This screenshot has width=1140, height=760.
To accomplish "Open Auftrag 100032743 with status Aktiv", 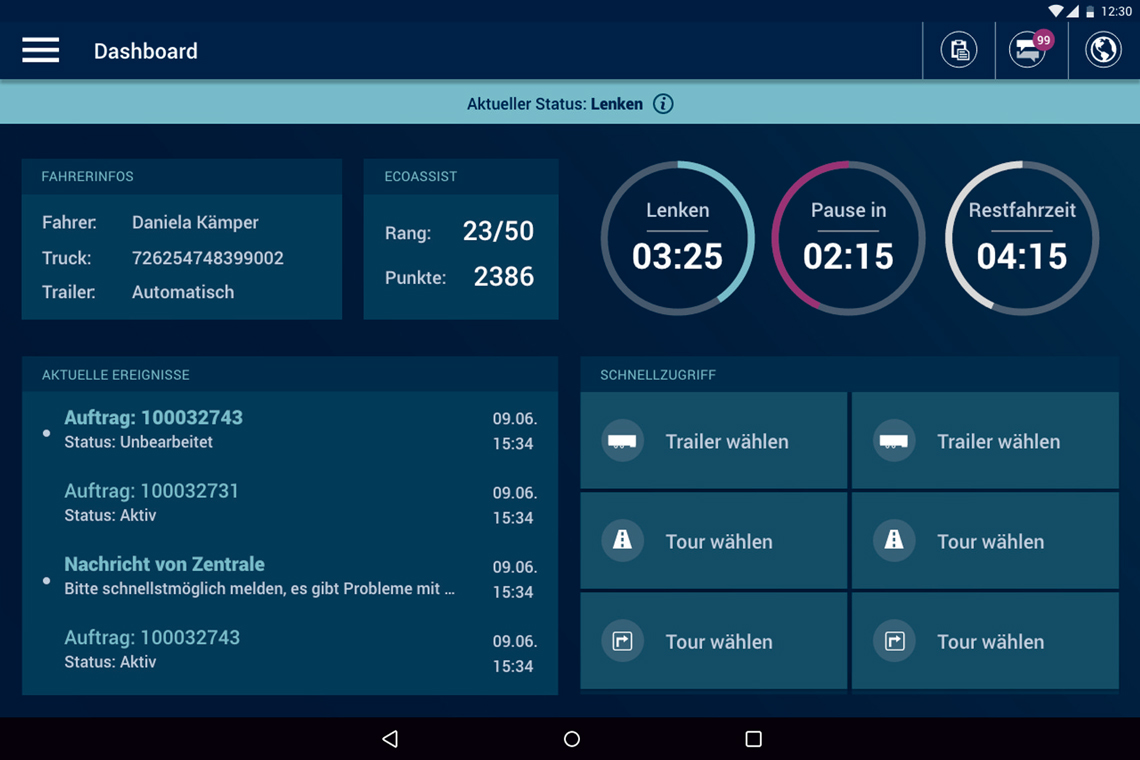I will [x=290, y=649].
